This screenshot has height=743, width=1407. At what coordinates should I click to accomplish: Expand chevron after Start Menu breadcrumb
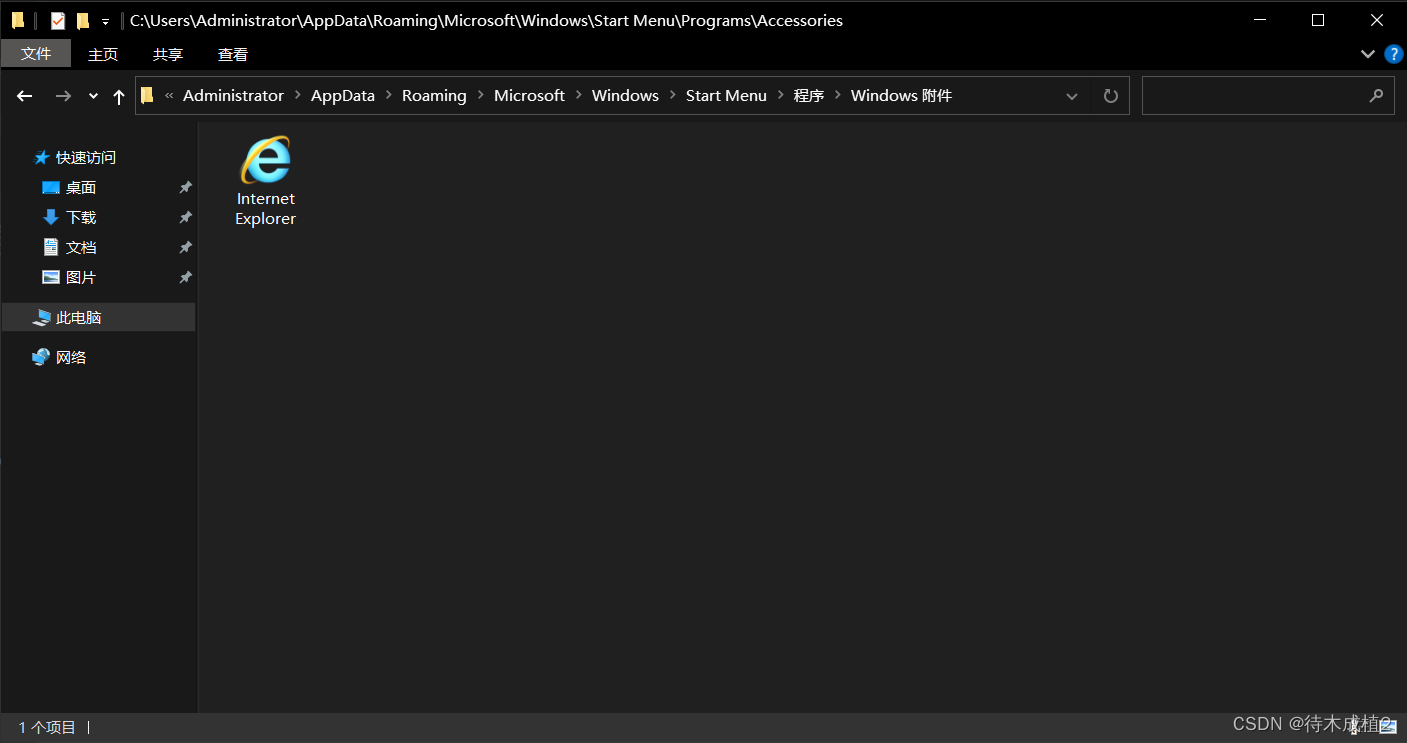point(780,96)
